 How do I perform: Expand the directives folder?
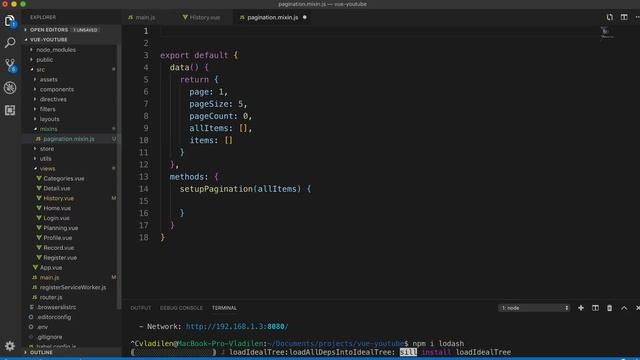[53, 99]
